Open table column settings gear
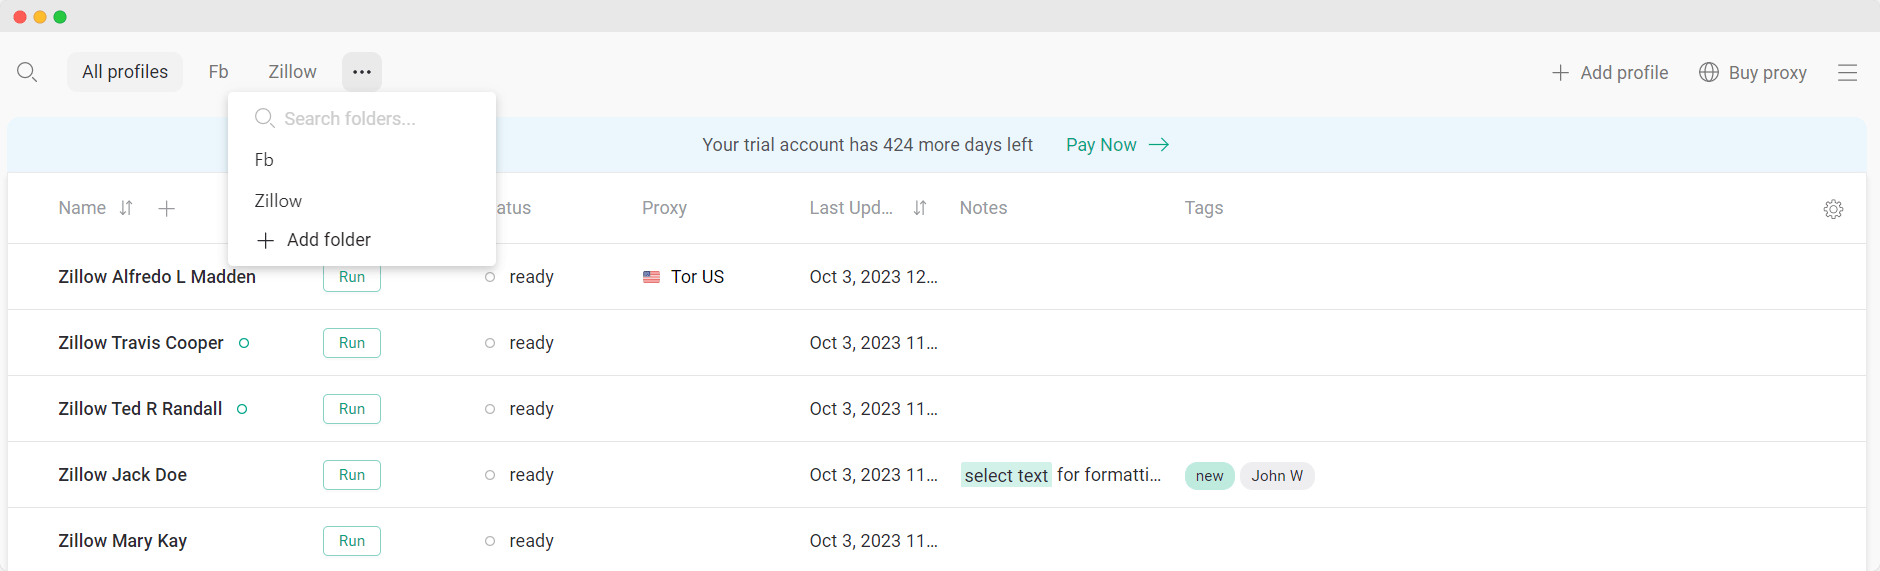1880x571 pixels. click(1833, 209)
